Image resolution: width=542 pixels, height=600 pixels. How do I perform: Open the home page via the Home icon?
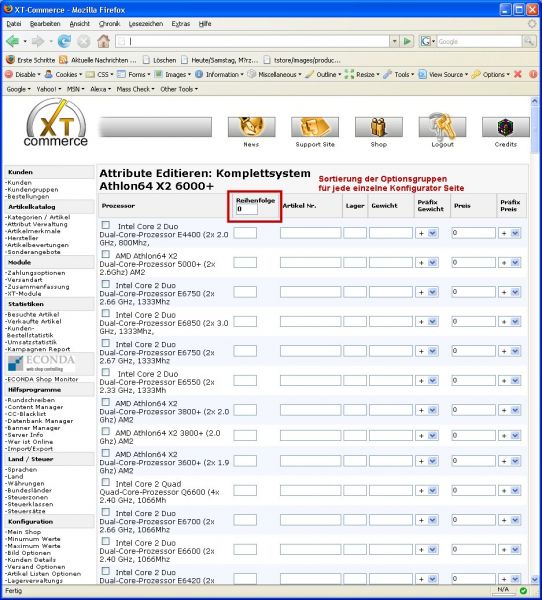coord(103,41)
